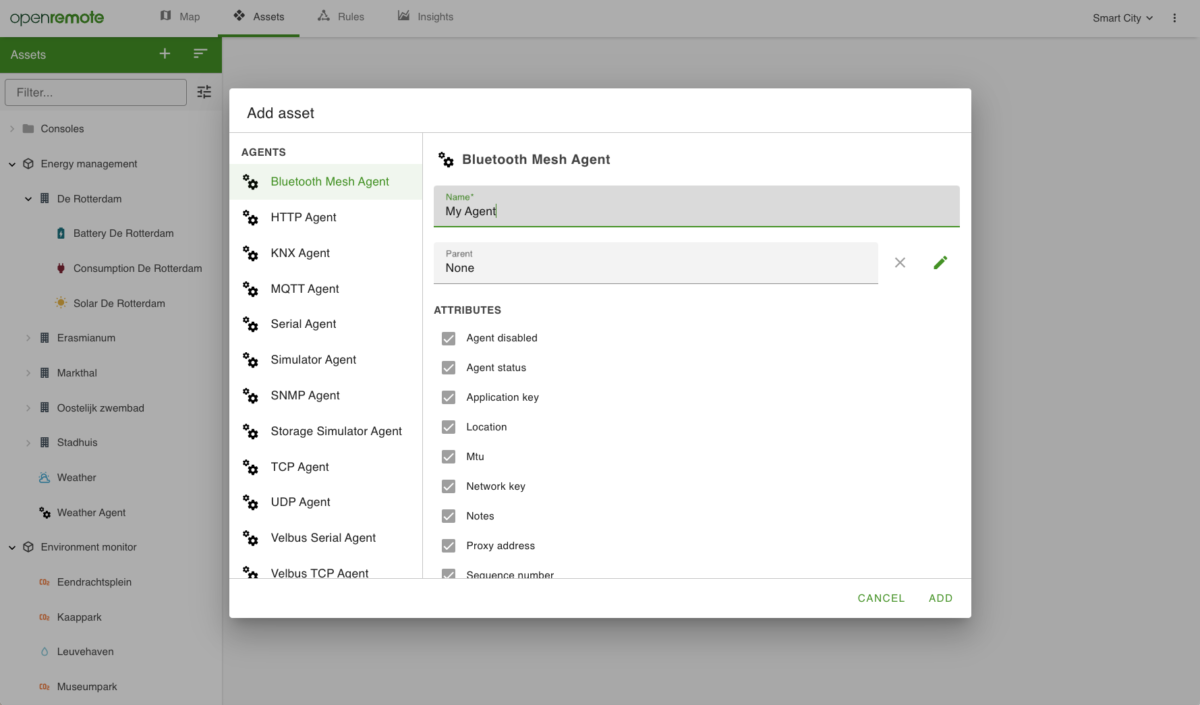Click the Consumption De Rotterdam plug icon
Screen dimensions: 1200x705
click(x=61, y=268)
